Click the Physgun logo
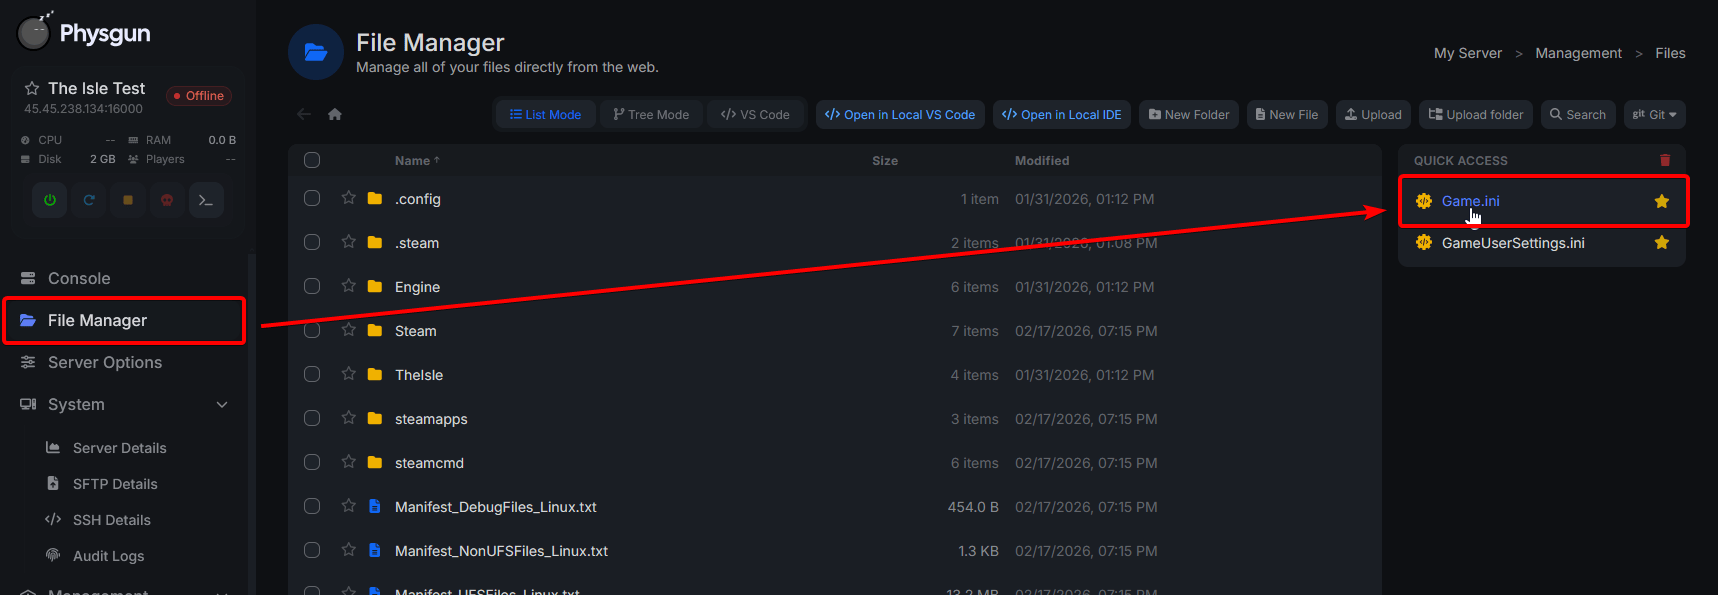 pos(84,32)
